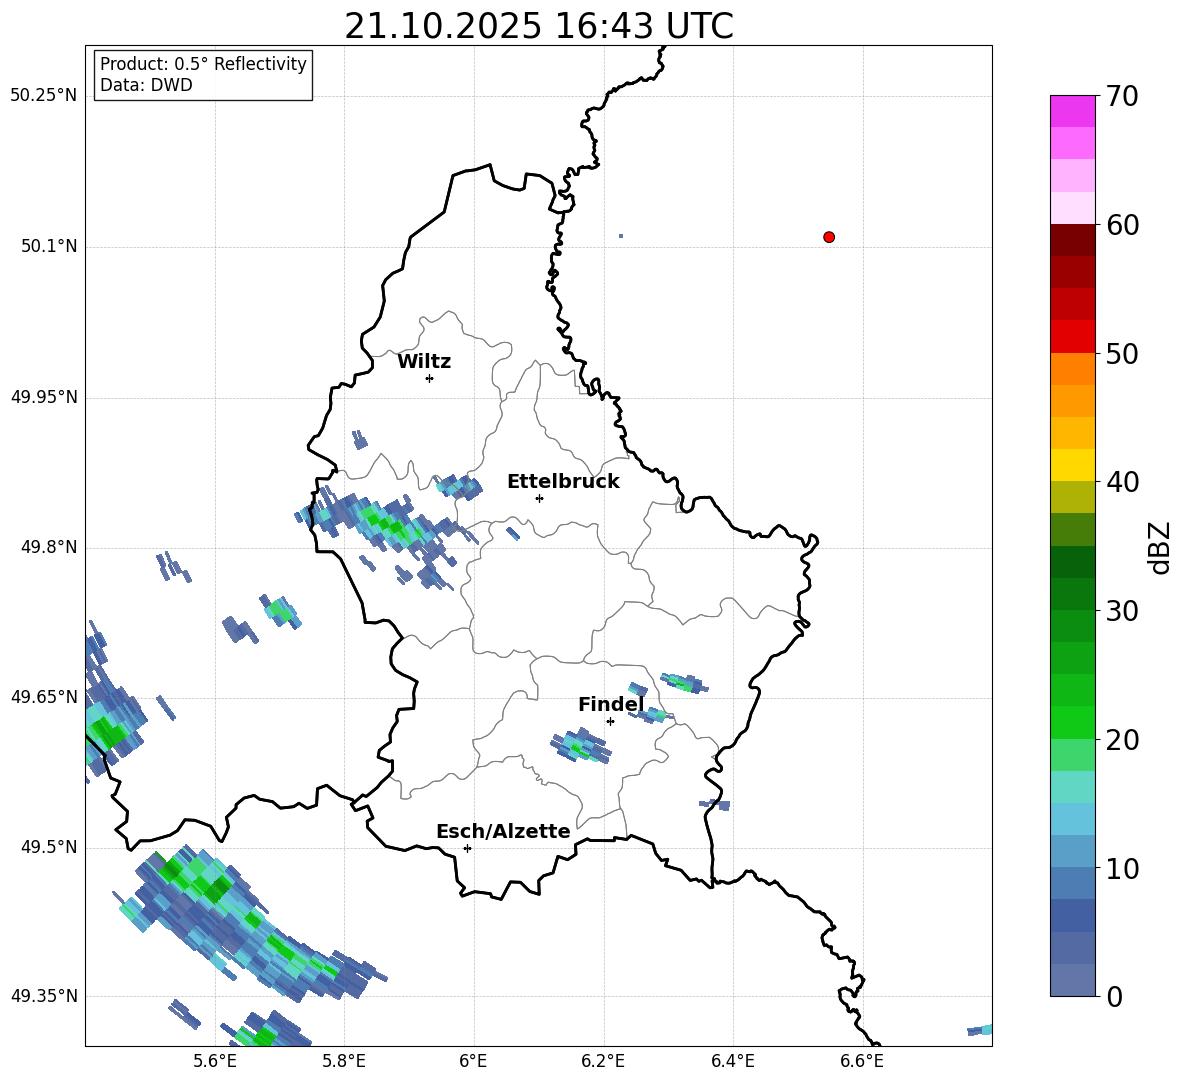The image size is (1184, 1081).
Task: Pick the bright red swatch just above 50 dBZ
Action: tap(1072, 337)
